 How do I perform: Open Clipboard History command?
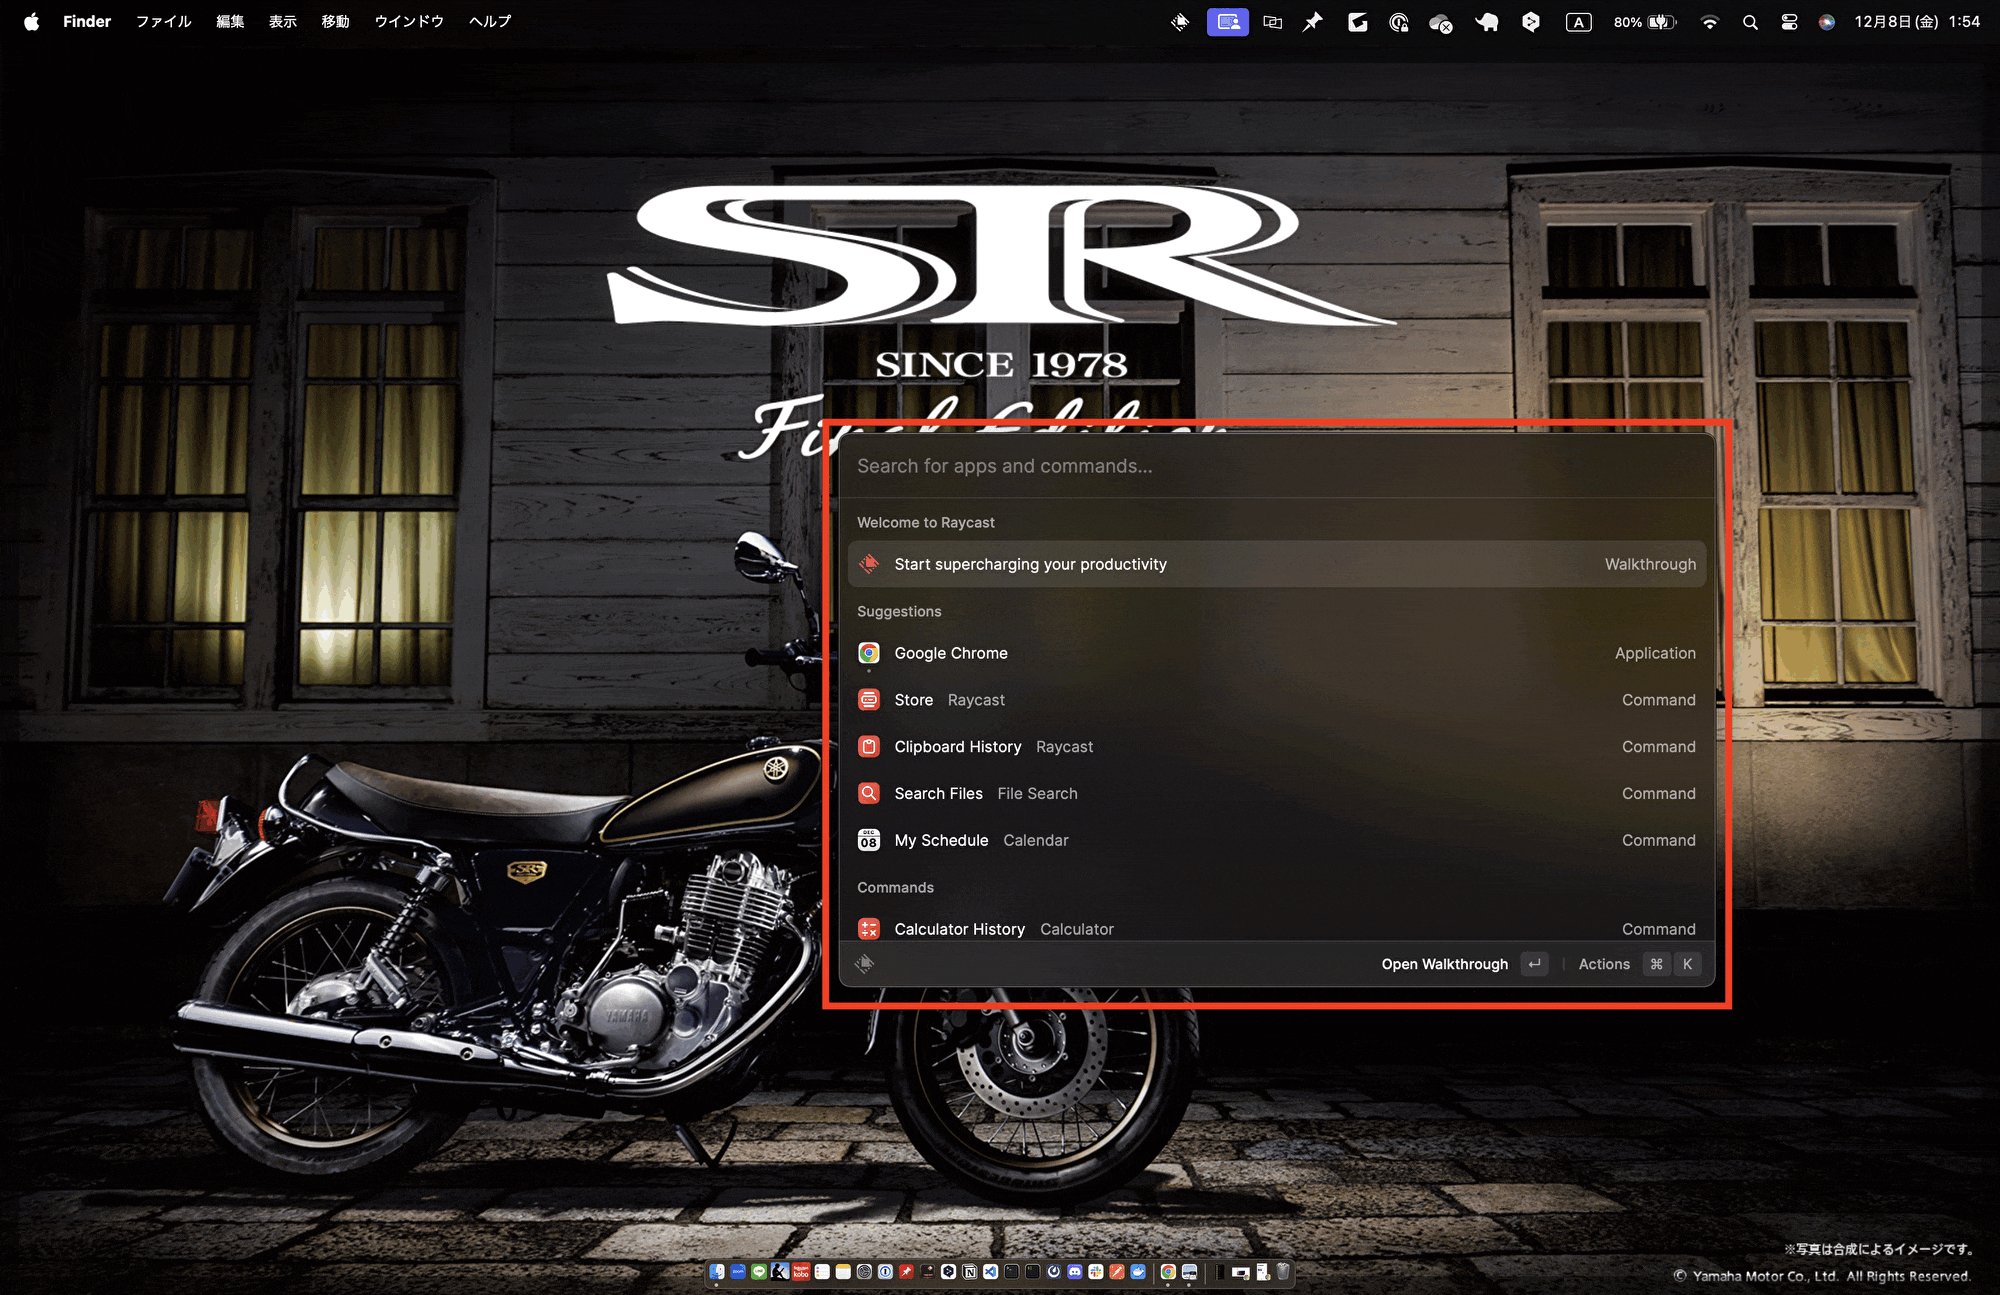click(x=957, y=747)
